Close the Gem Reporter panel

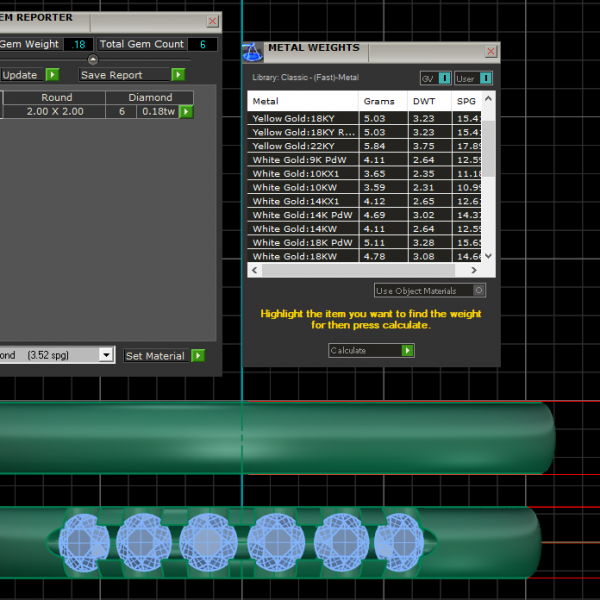pyautogui.click(x=212, y=20)
